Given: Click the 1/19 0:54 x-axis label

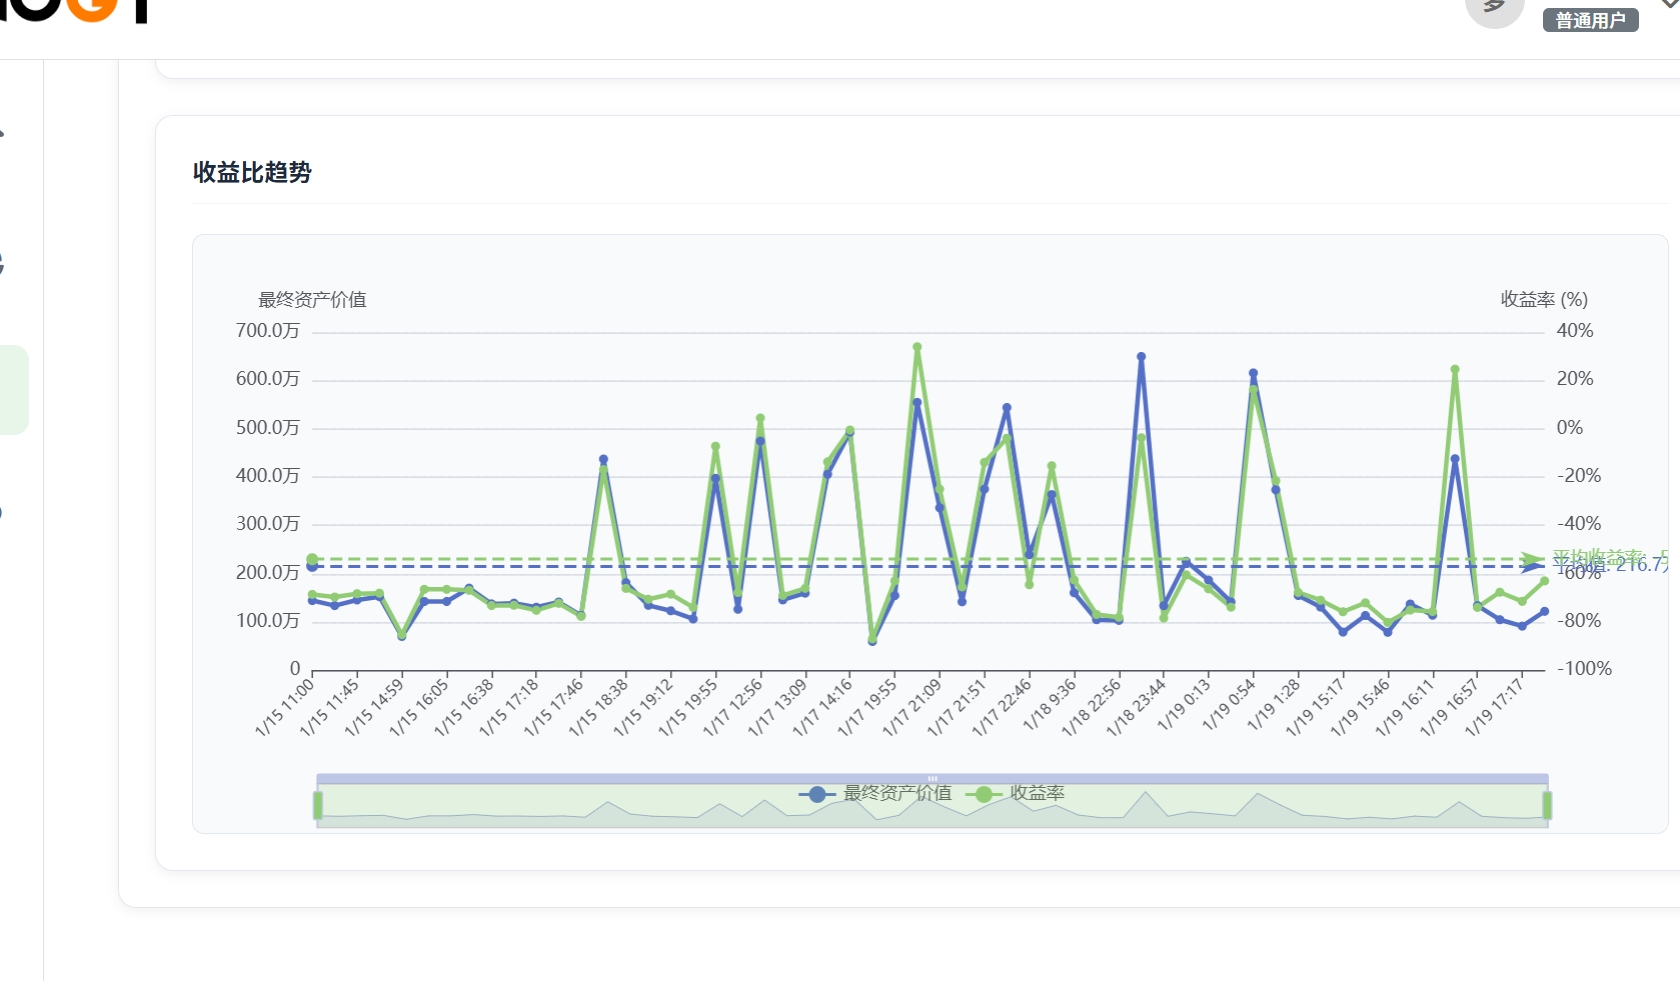Looking at the screenshot, I should 1231,706.
